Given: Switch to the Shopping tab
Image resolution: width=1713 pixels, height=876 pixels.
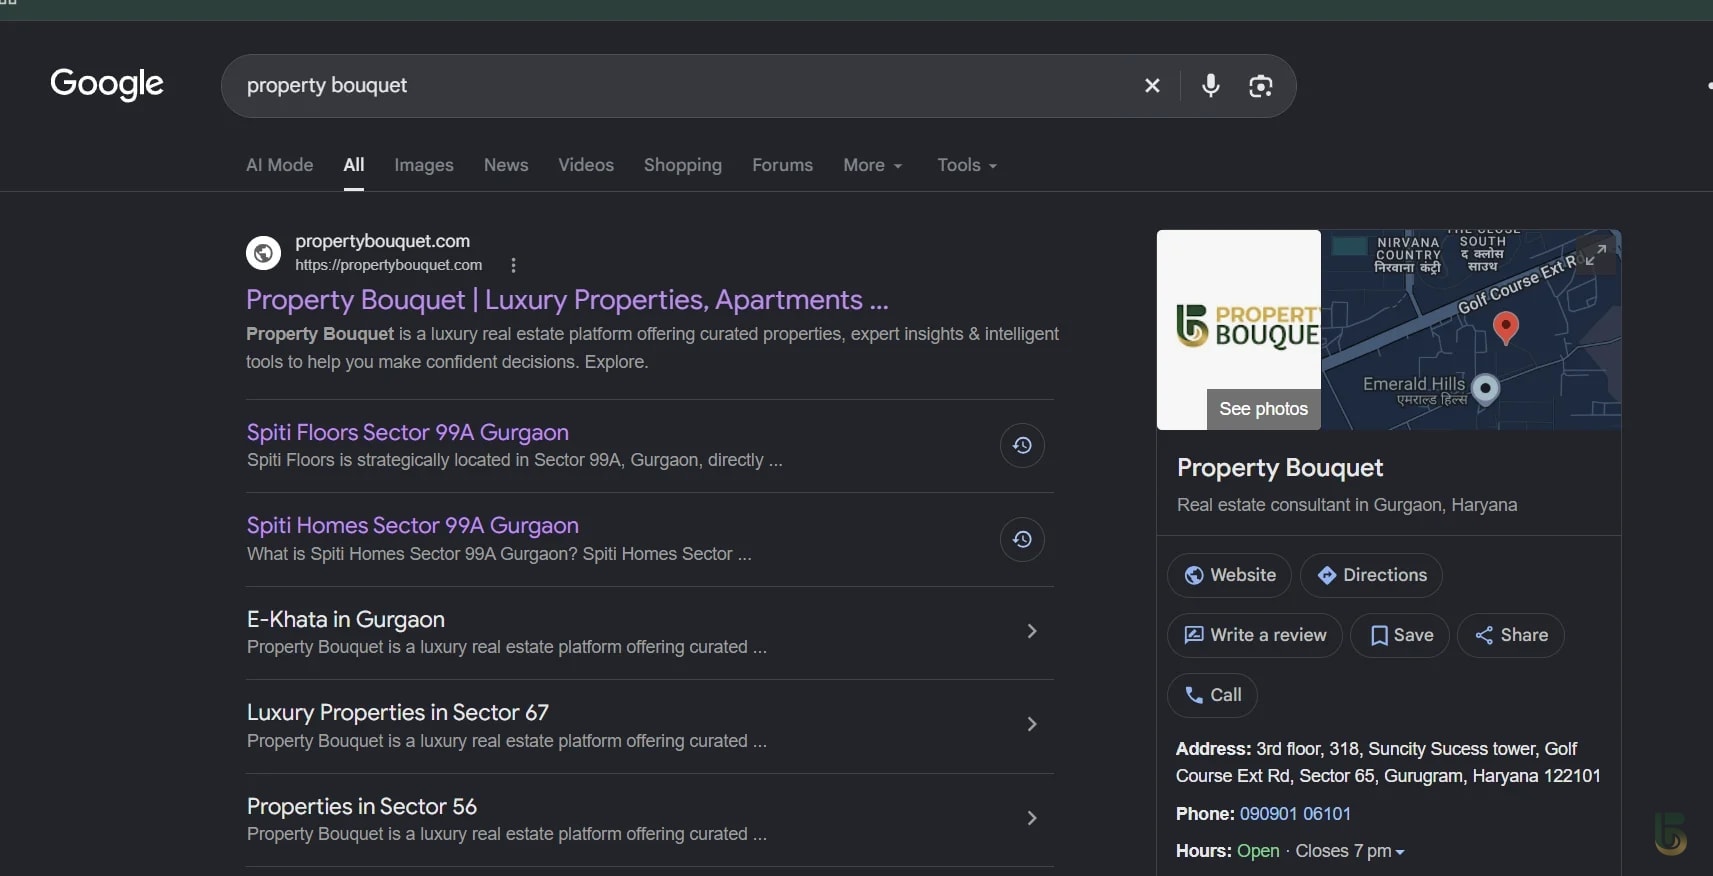Looking at the screenshot, I should tap(683, 165).
